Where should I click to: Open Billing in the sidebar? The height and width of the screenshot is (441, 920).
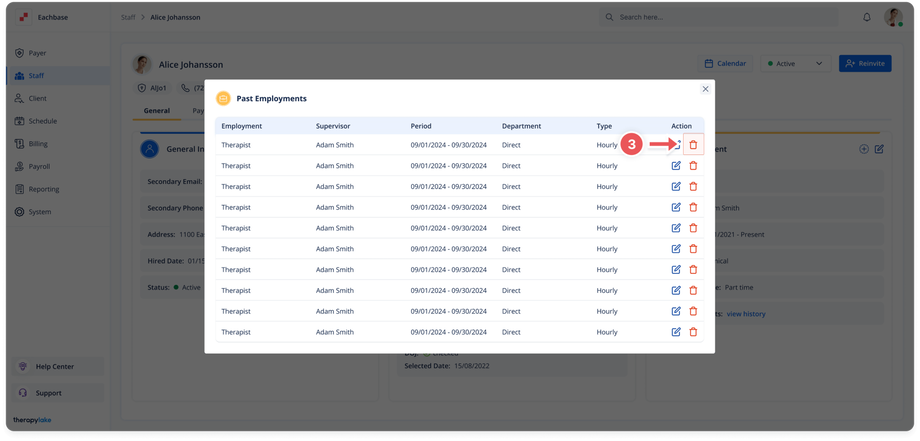coord(38,144)
